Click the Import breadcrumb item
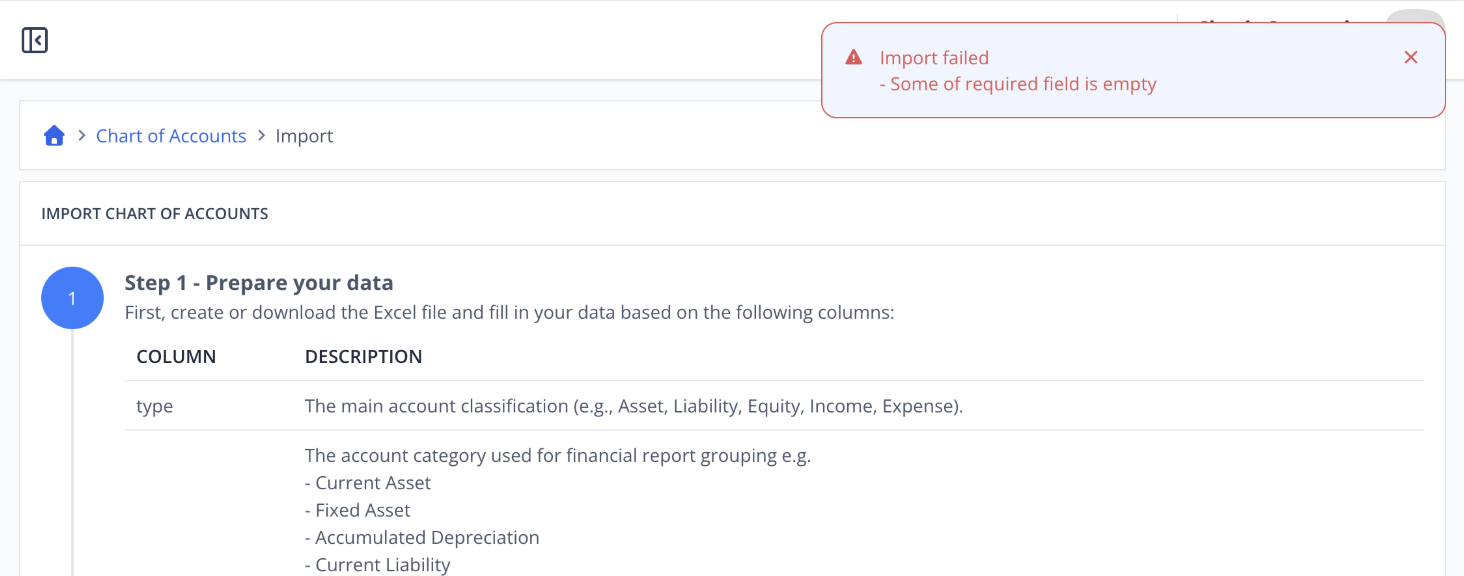 point(304,136)
